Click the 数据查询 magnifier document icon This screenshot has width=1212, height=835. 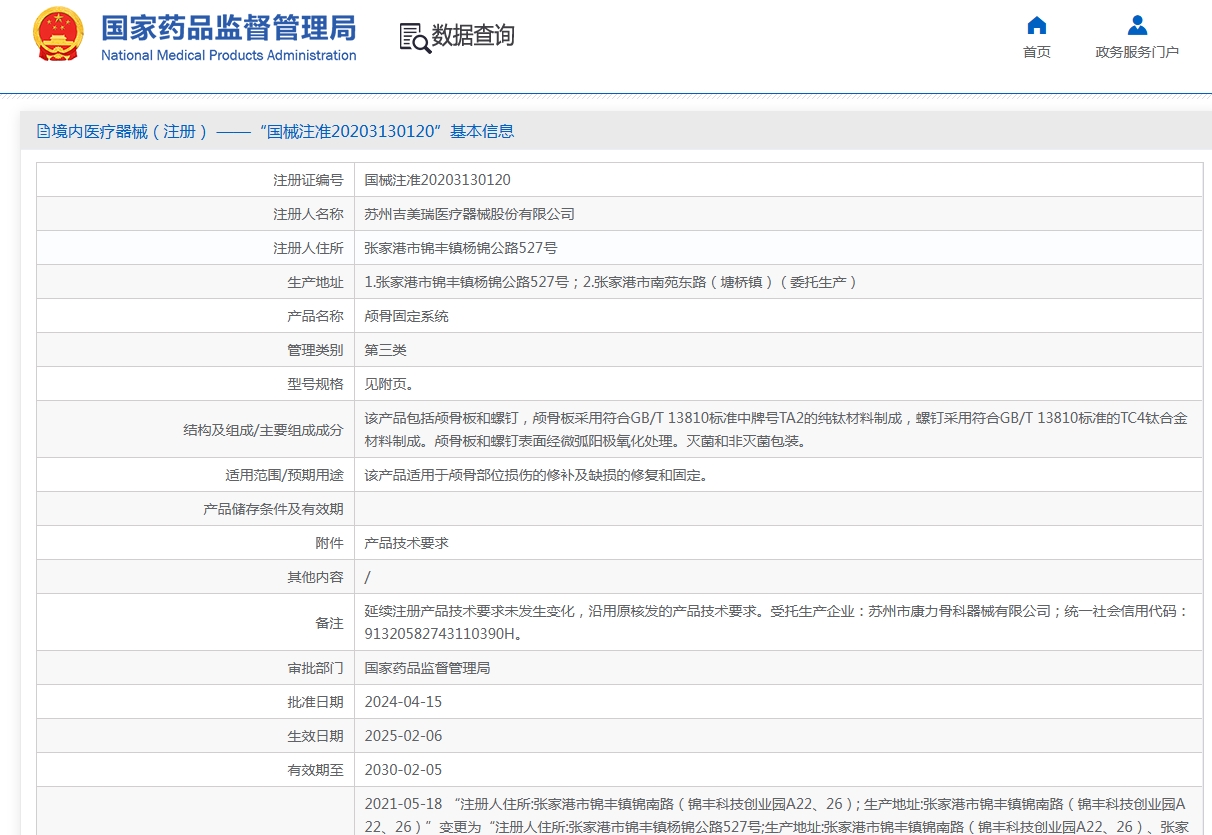click(x=414, y=37)
